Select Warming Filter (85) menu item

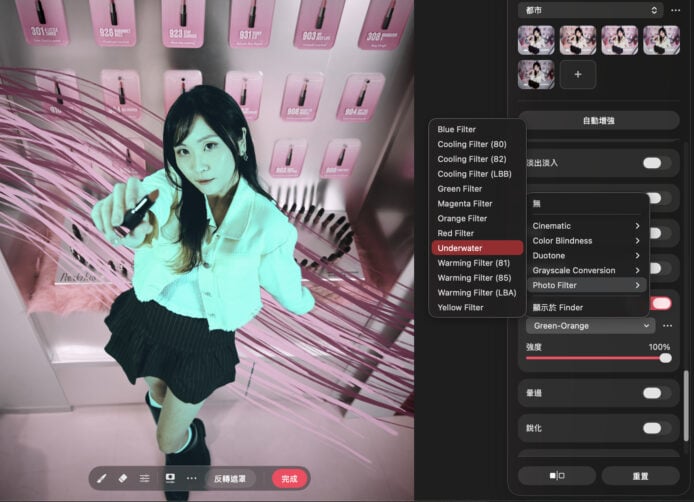(476, 278)
